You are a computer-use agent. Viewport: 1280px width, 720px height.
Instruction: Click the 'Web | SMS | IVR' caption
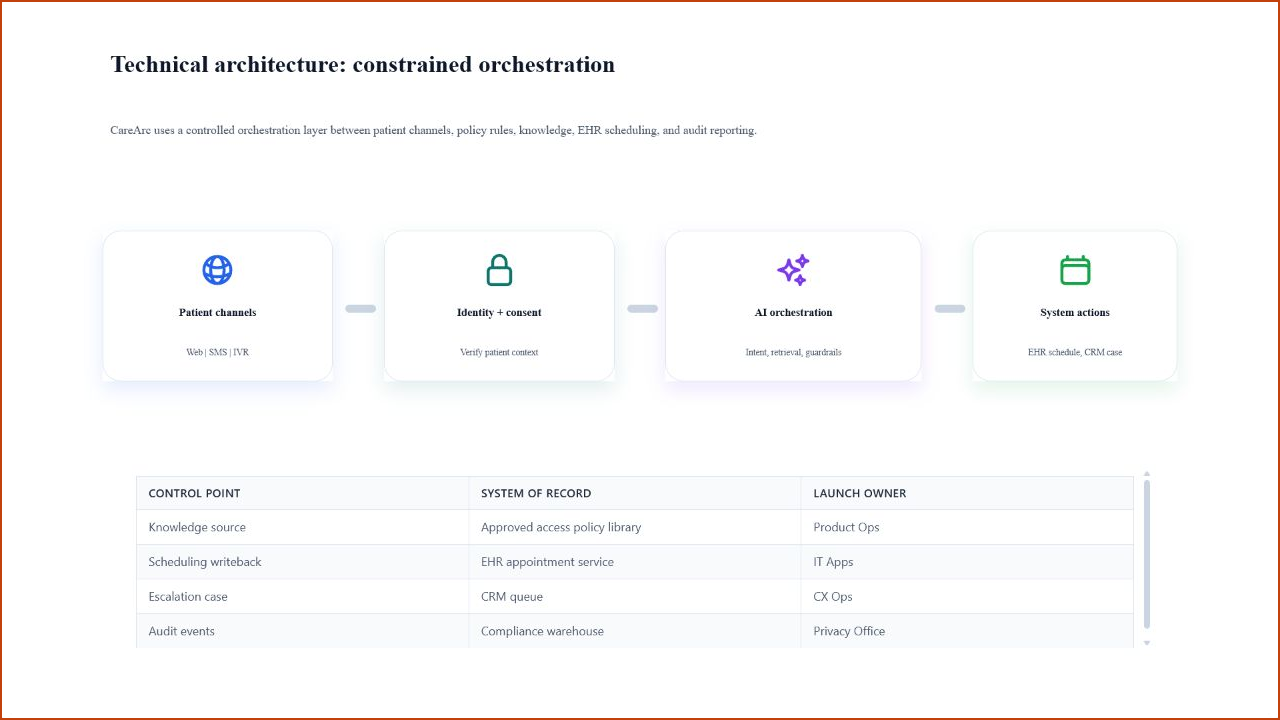point(217,352)
